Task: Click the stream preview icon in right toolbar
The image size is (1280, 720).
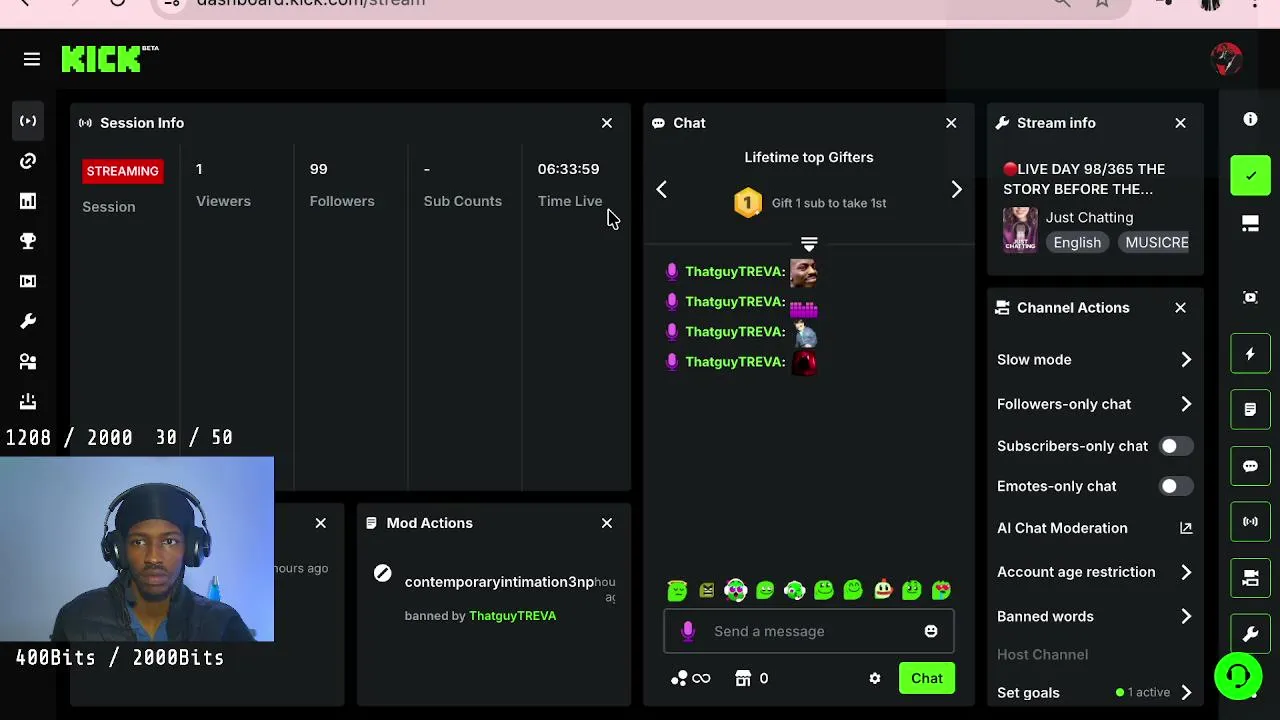Action: coord(1250,297)
